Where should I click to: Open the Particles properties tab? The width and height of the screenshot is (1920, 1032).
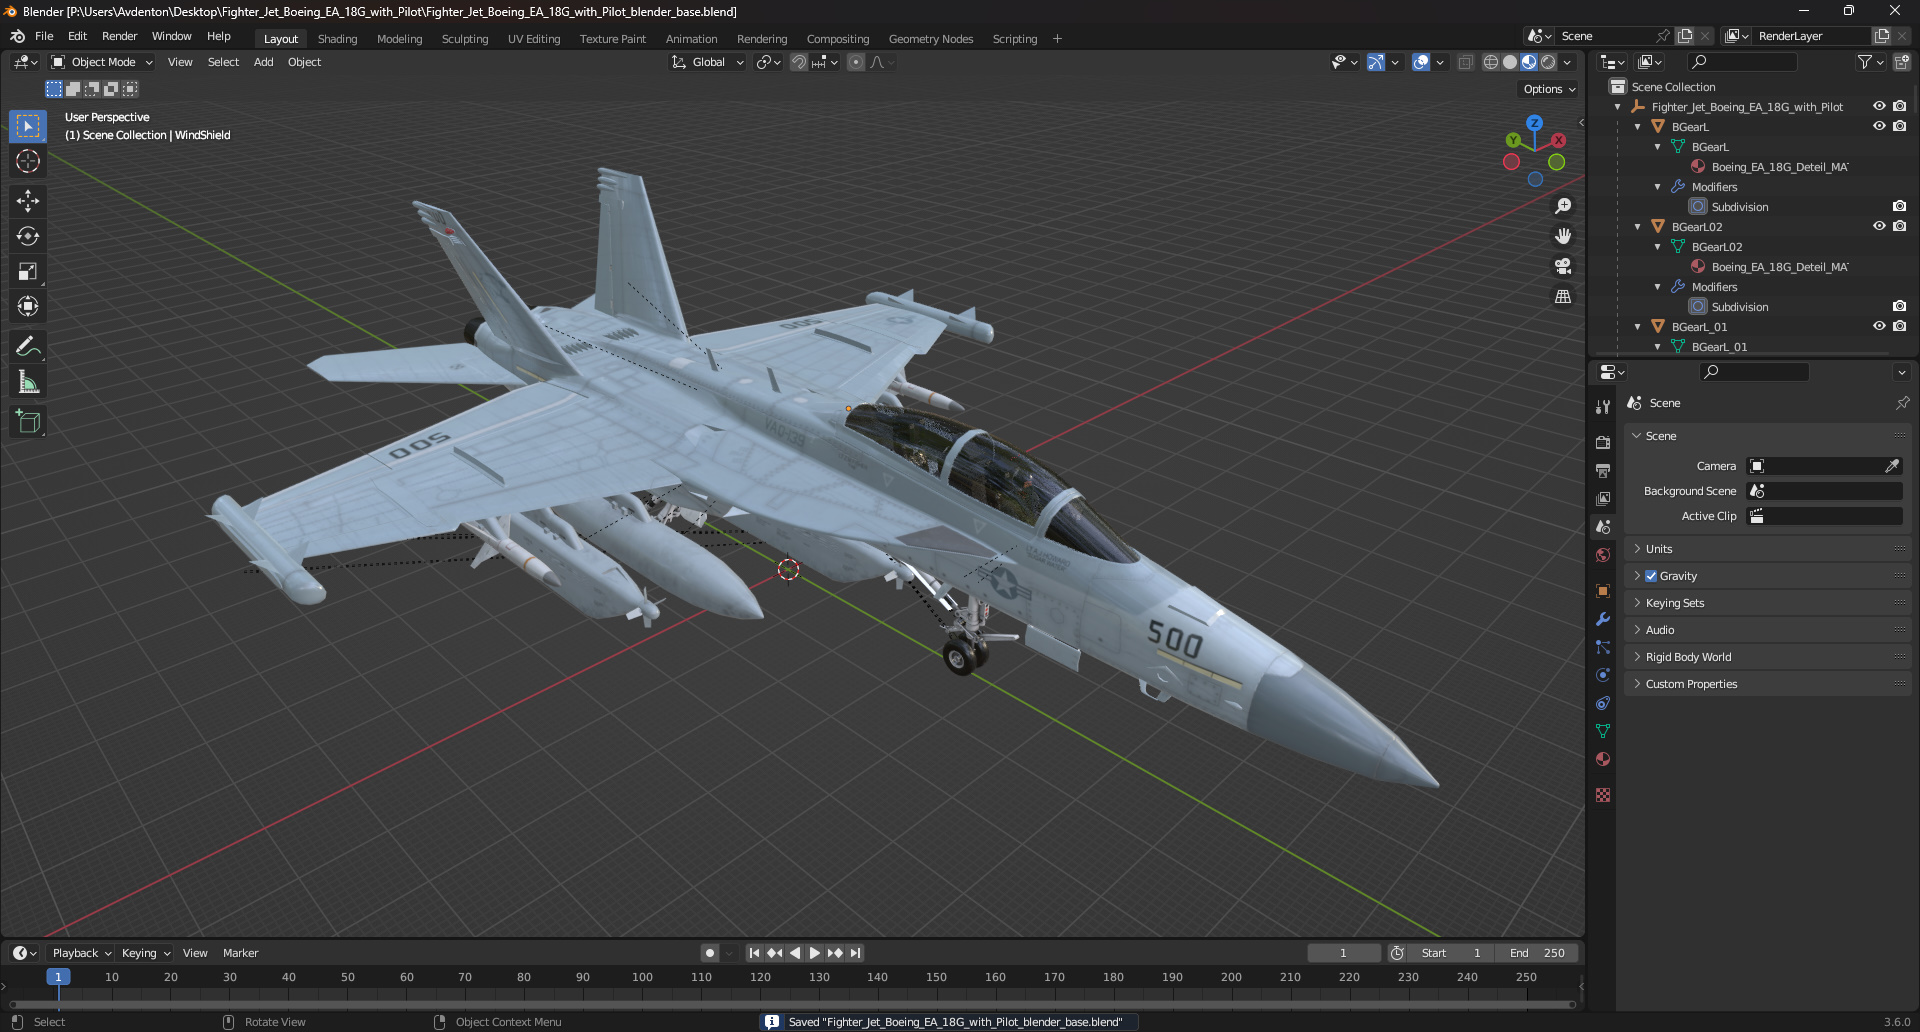tap(1603, 647)
